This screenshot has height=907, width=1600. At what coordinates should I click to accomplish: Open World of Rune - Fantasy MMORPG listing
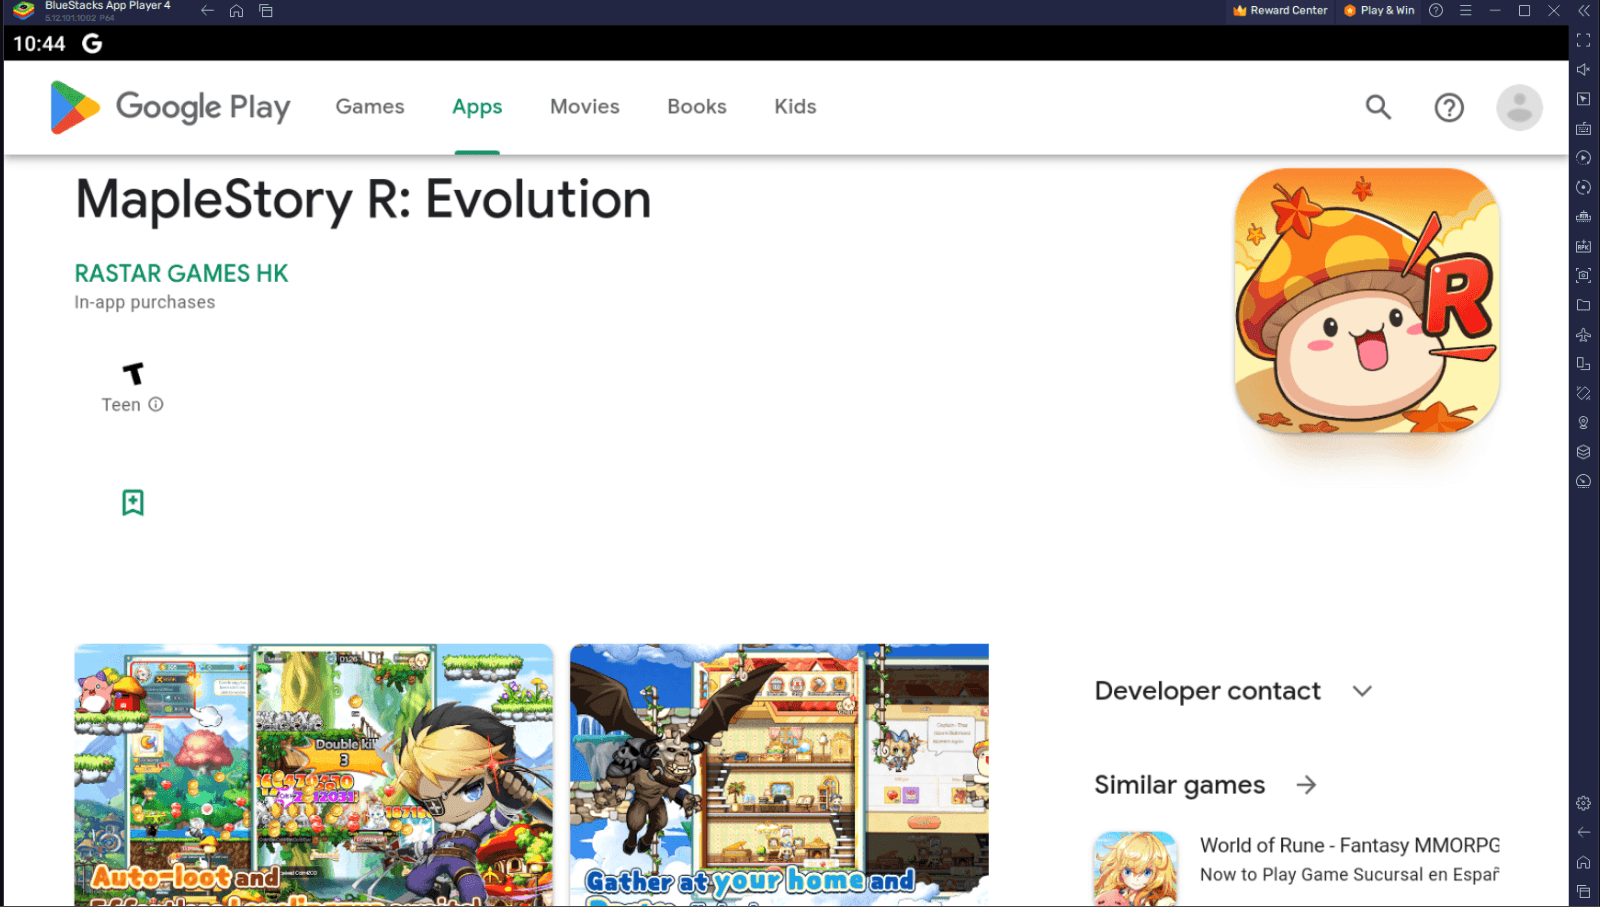1349,860
